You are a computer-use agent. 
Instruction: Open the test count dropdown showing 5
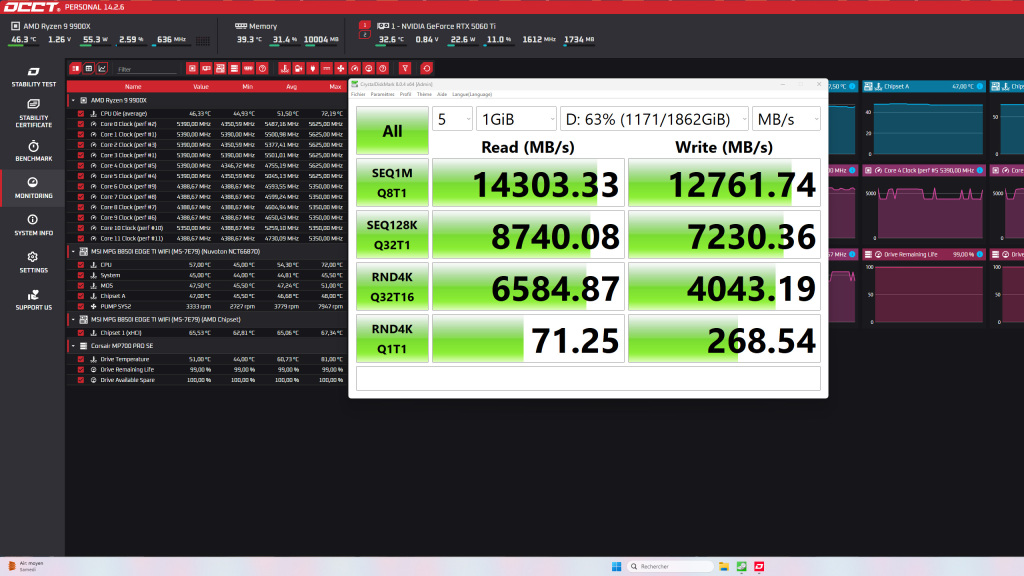(x=452, y=120)
